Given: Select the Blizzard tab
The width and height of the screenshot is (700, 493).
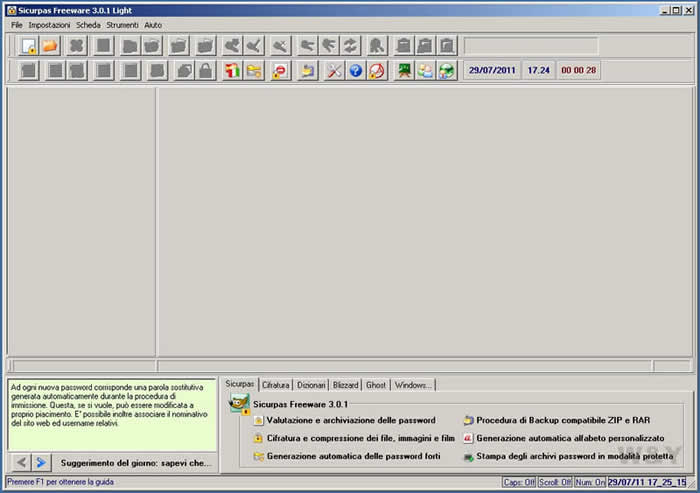Looking at the screenshot, I should click(x=345, y=385).
